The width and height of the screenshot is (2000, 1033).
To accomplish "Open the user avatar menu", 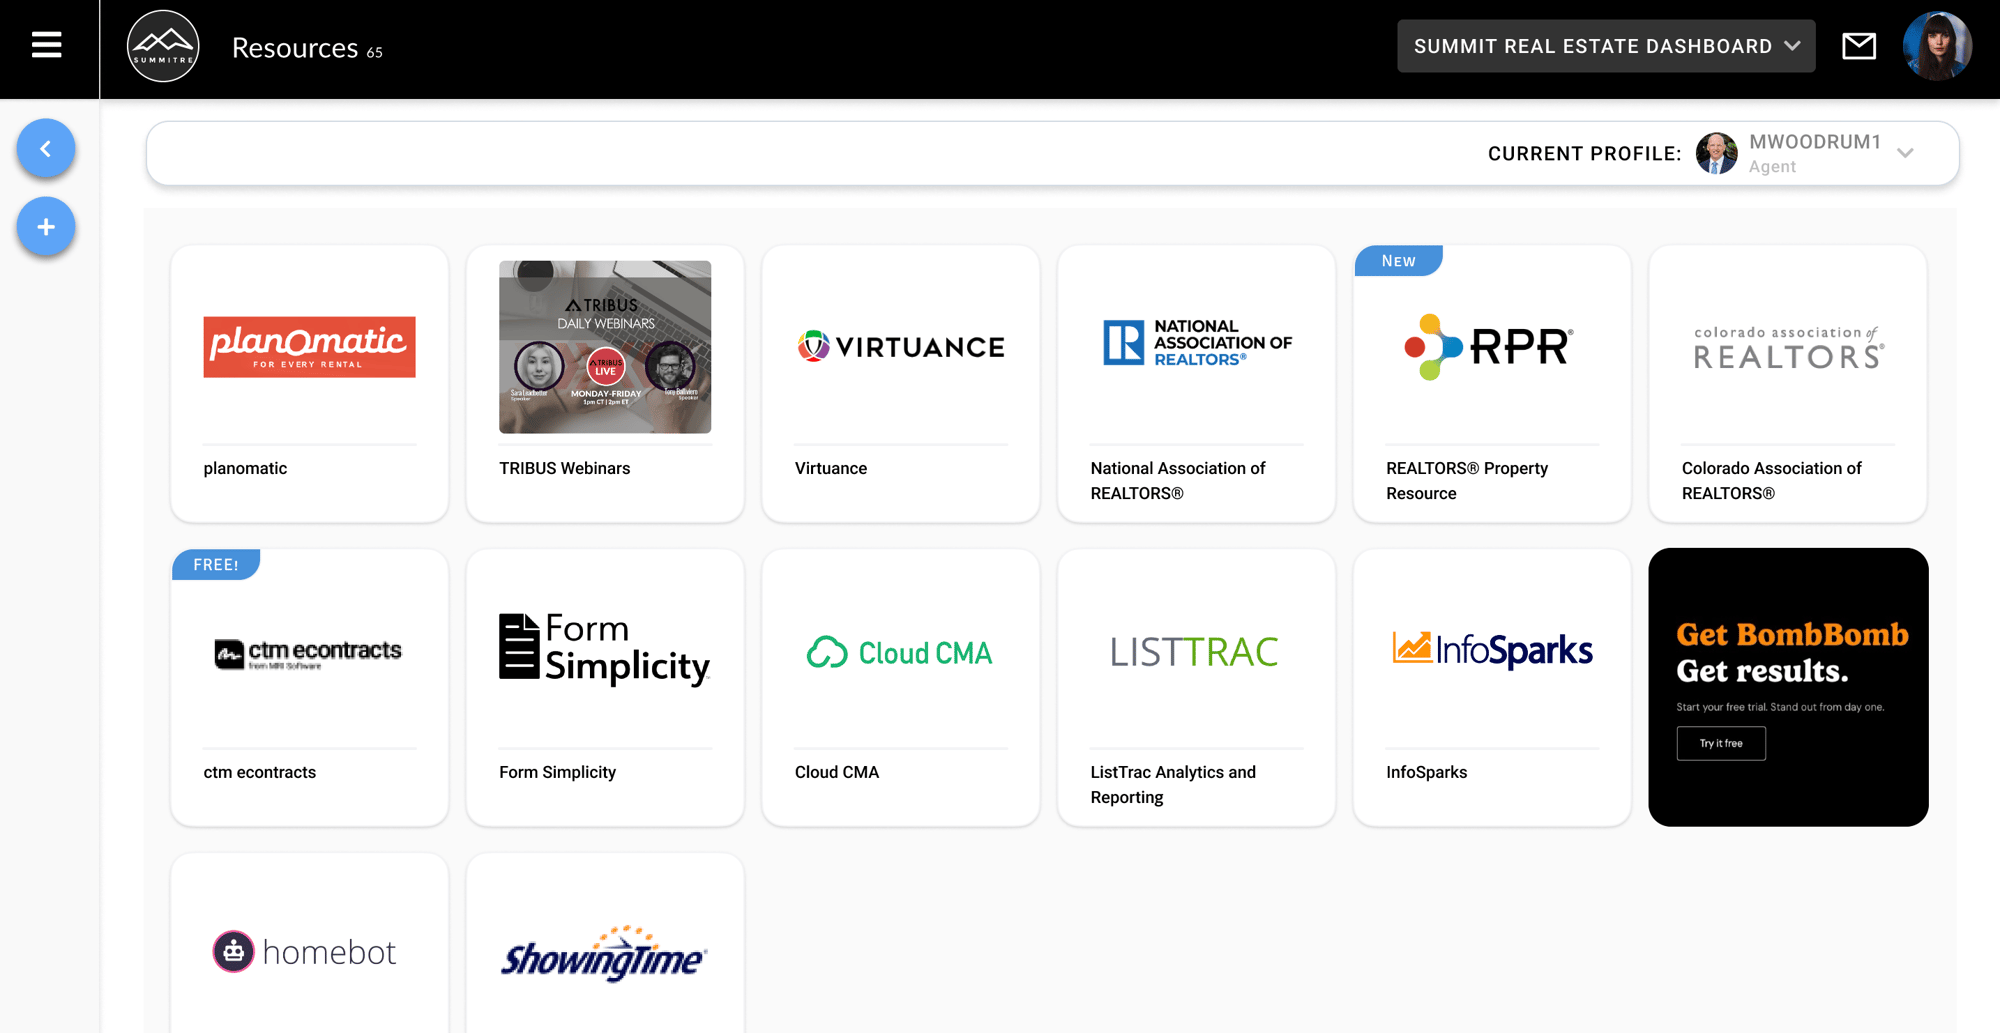I will (1937, 46).
